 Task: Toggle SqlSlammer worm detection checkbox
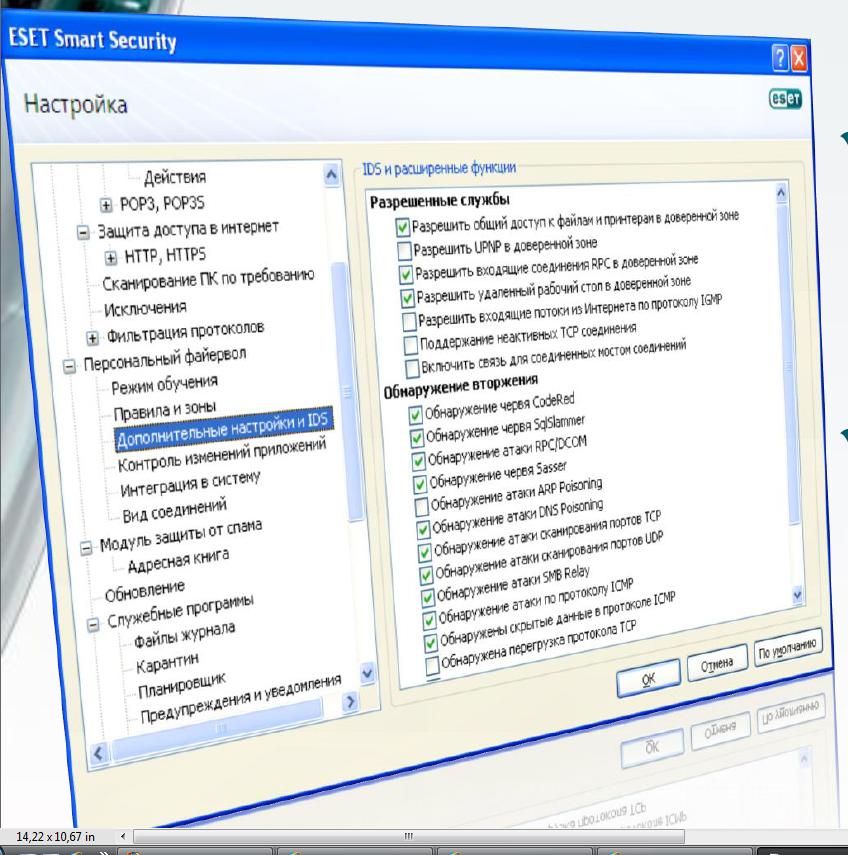click(417, 438)
